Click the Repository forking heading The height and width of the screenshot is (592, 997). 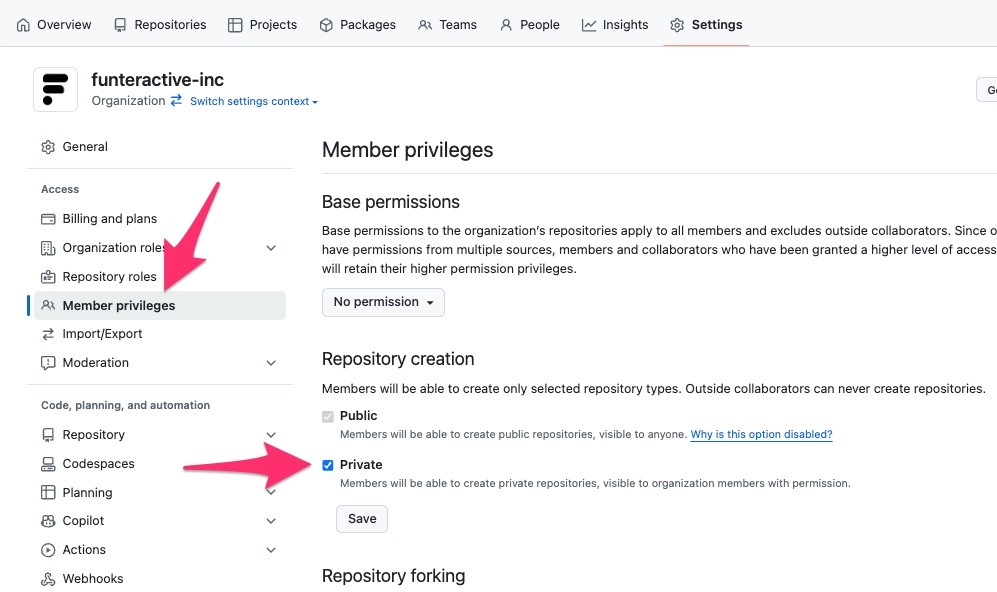tap(394, 576)
